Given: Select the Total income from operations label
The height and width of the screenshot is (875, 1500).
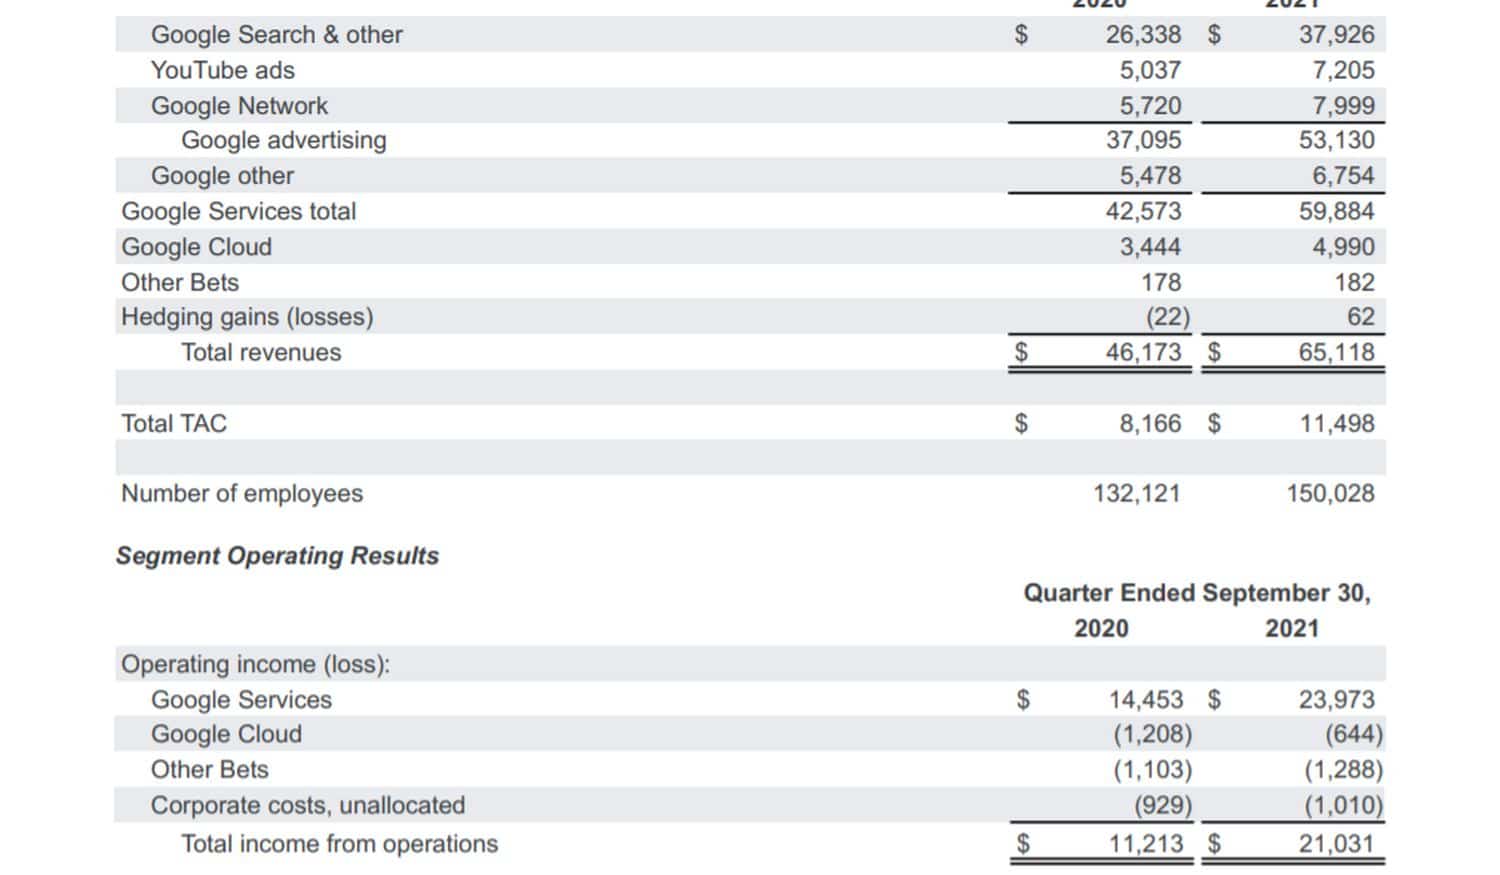Looking at the screenshot, I should tap(339, 844).
